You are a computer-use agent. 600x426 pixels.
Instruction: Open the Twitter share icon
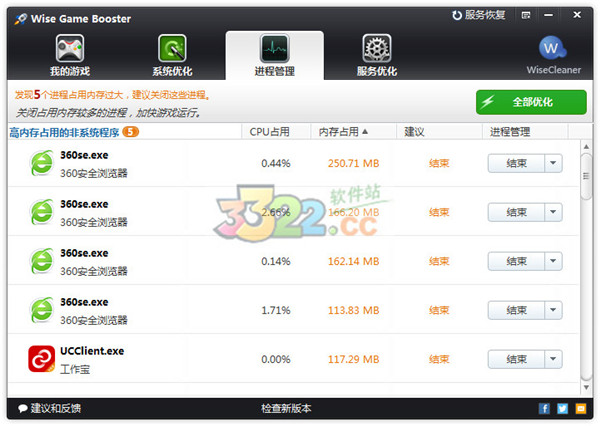click(562, 409)
